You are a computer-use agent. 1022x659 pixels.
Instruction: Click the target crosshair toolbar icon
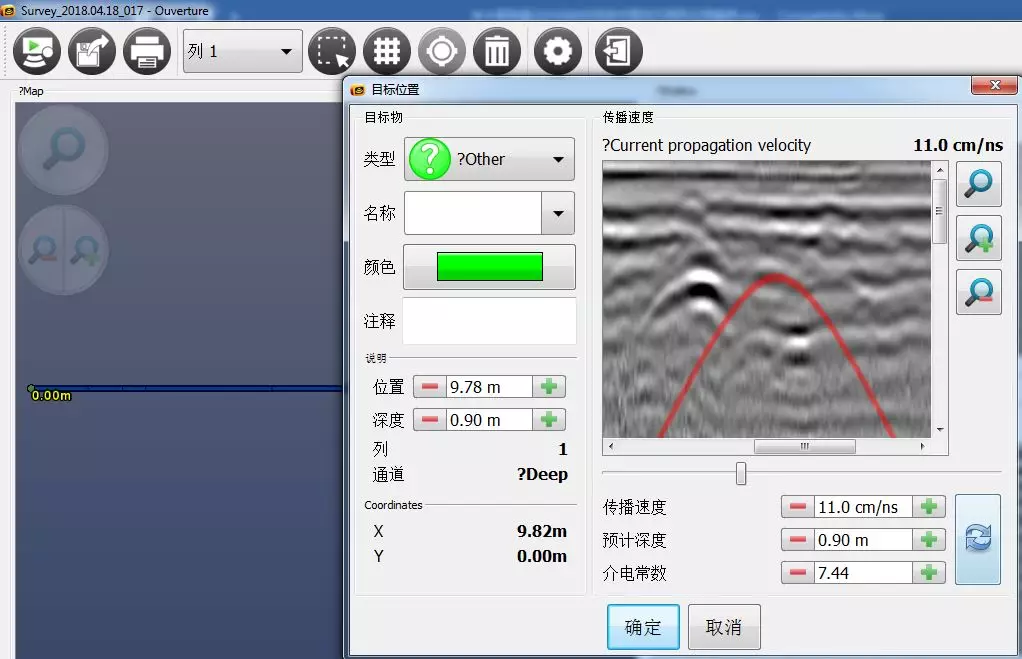(x=441, y=50)
